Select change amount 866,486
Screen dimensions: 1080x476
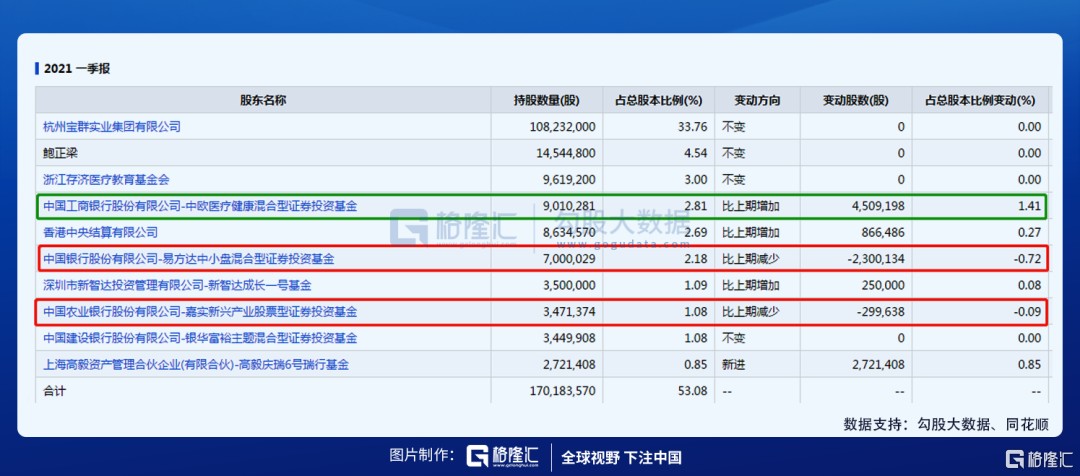point(881,233)
